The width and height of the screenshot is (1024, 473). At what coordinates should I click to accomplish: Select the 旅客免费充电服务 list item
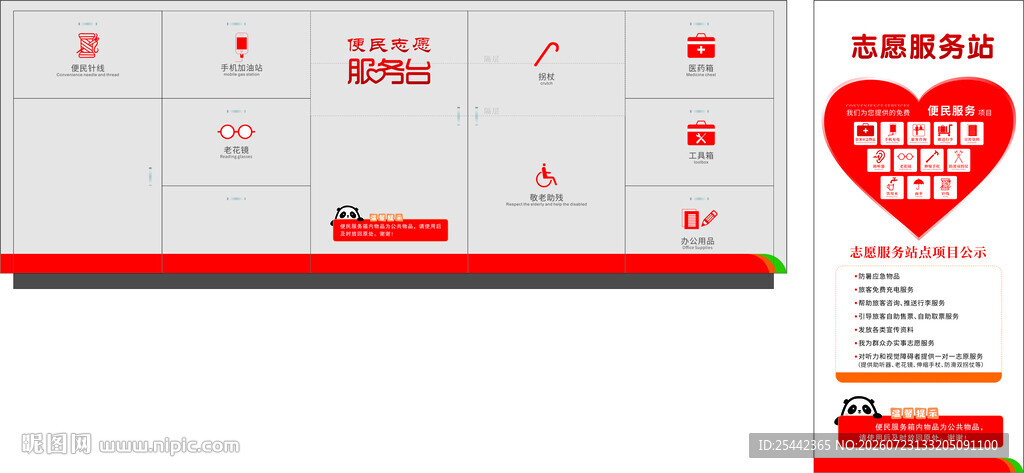886,289
